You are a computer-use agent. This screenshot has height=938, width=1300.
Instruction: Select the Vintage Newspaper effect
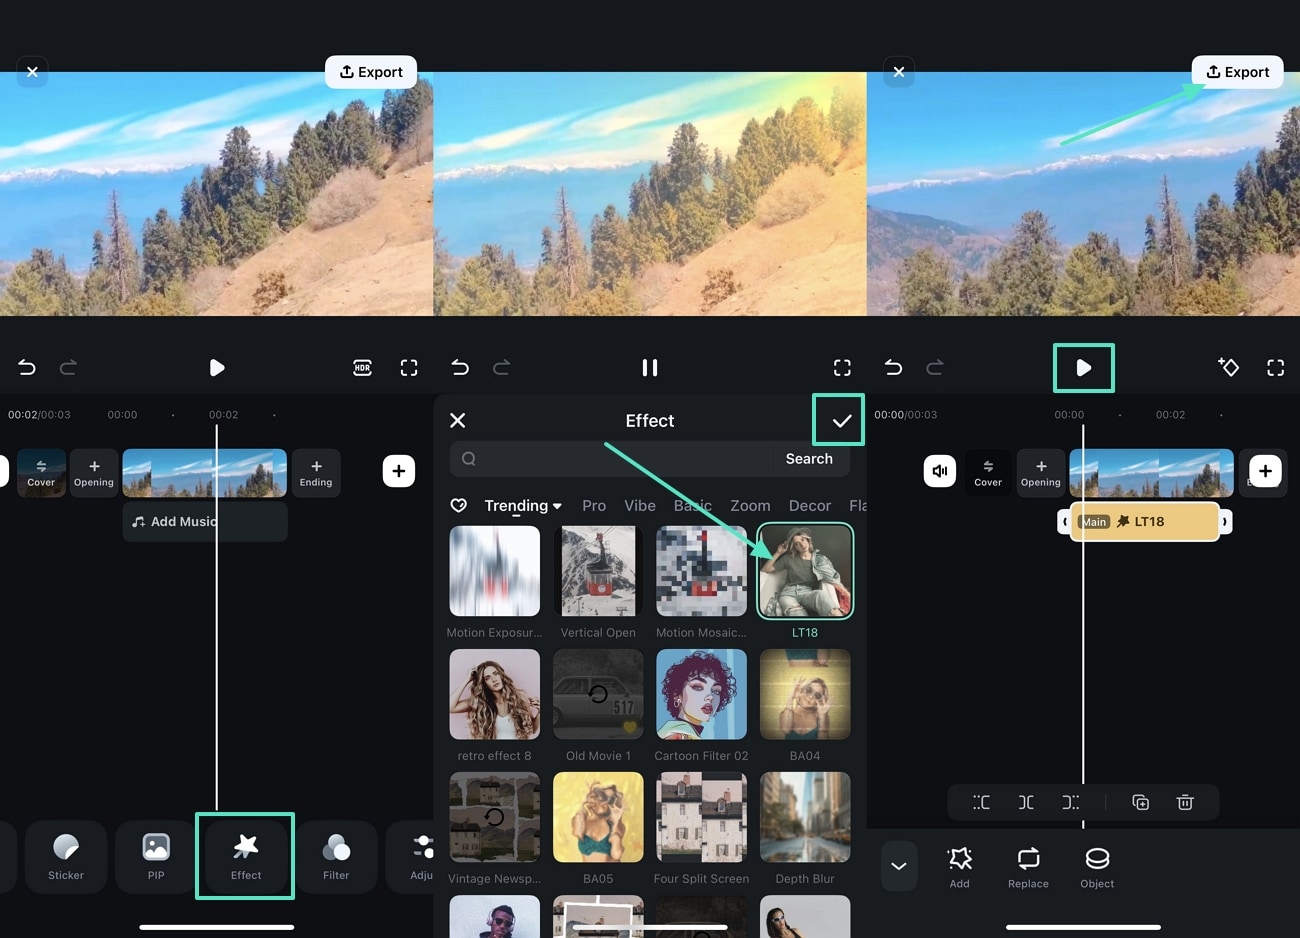tap(494, 817)
